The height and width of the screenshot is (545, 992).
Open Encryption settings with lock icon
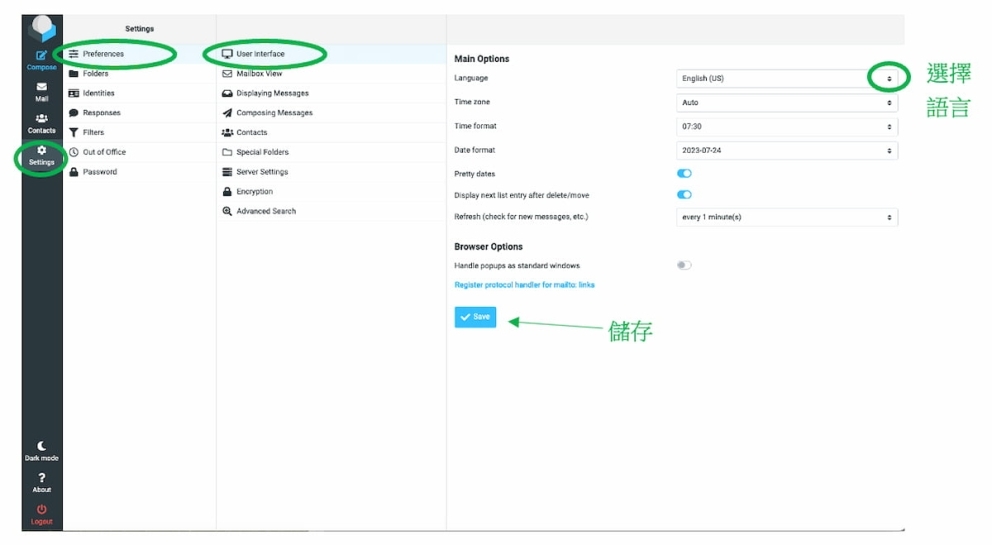point(254,192)
